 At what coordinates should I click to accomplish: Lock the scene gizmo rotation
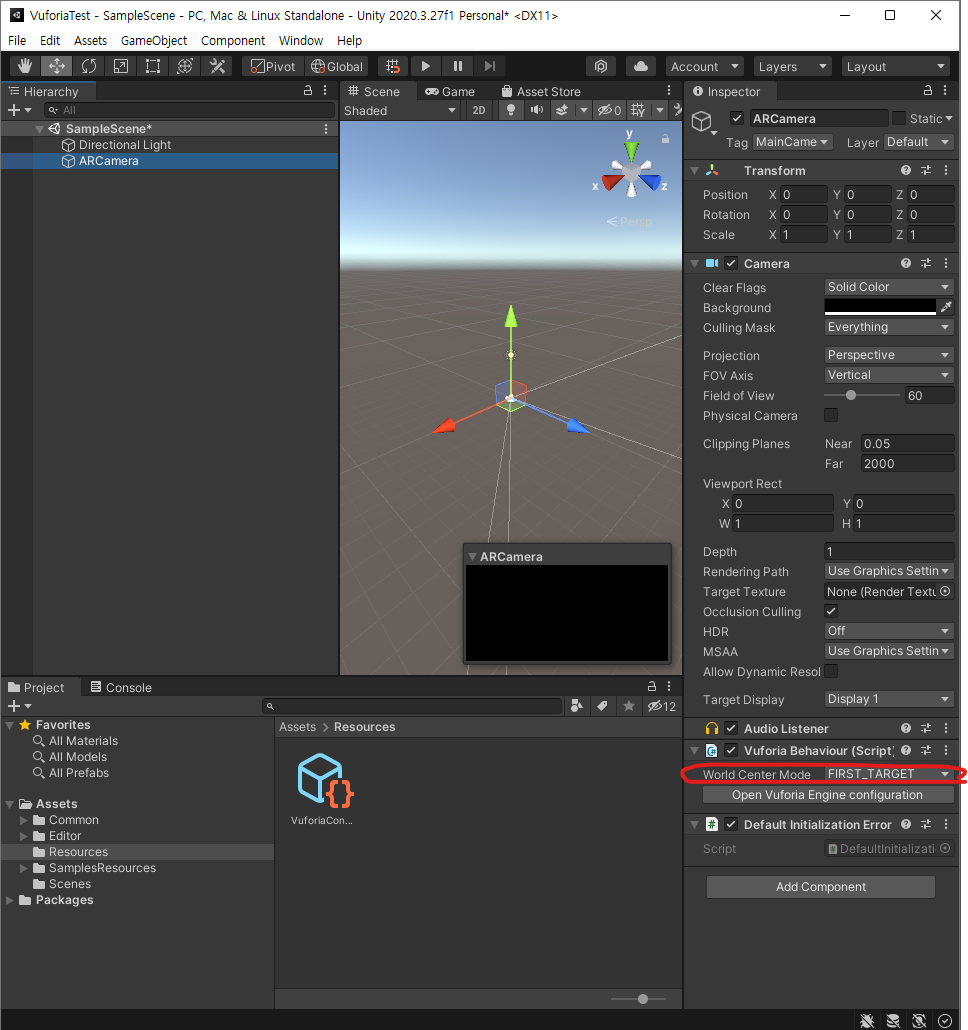pyautogui.click(x=665, y=139)
